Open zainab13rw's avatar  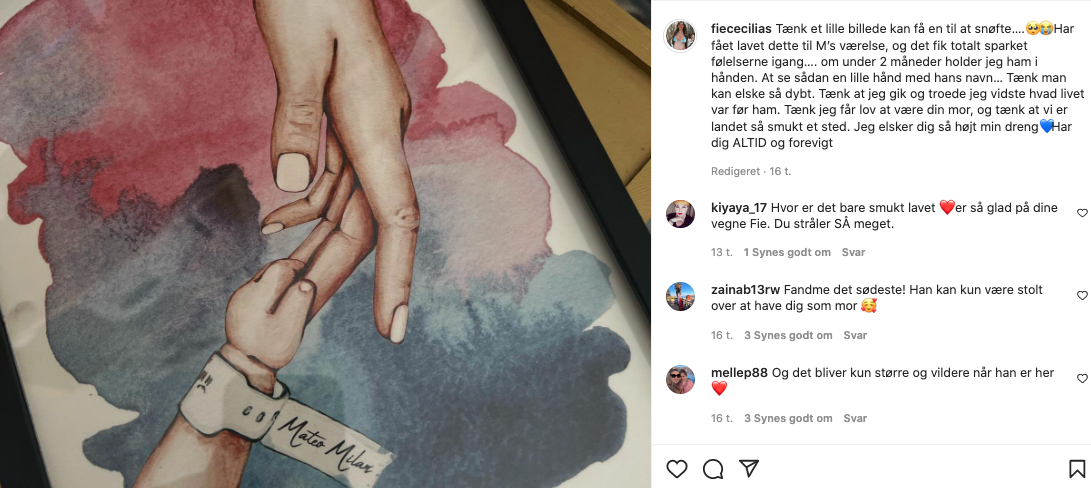click(x=680, y=297)
